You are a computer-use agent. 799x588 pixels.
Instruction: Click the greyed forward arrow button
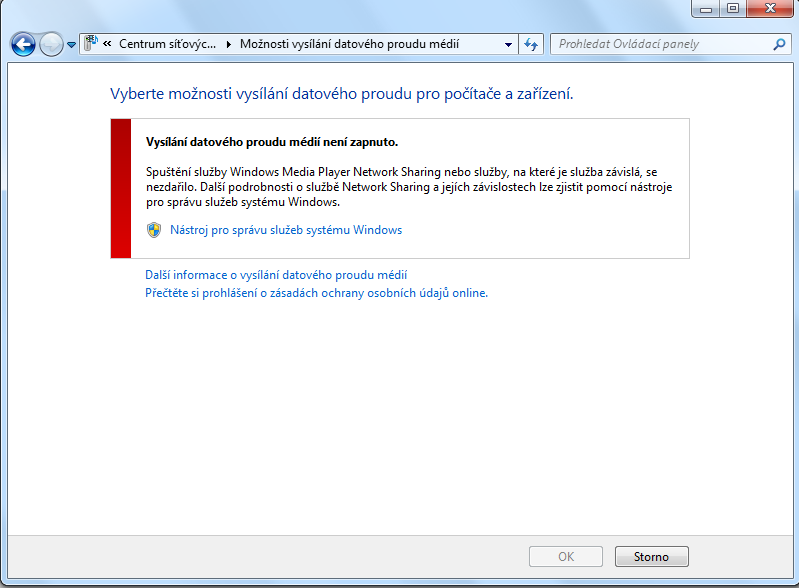tap(51, 44)
